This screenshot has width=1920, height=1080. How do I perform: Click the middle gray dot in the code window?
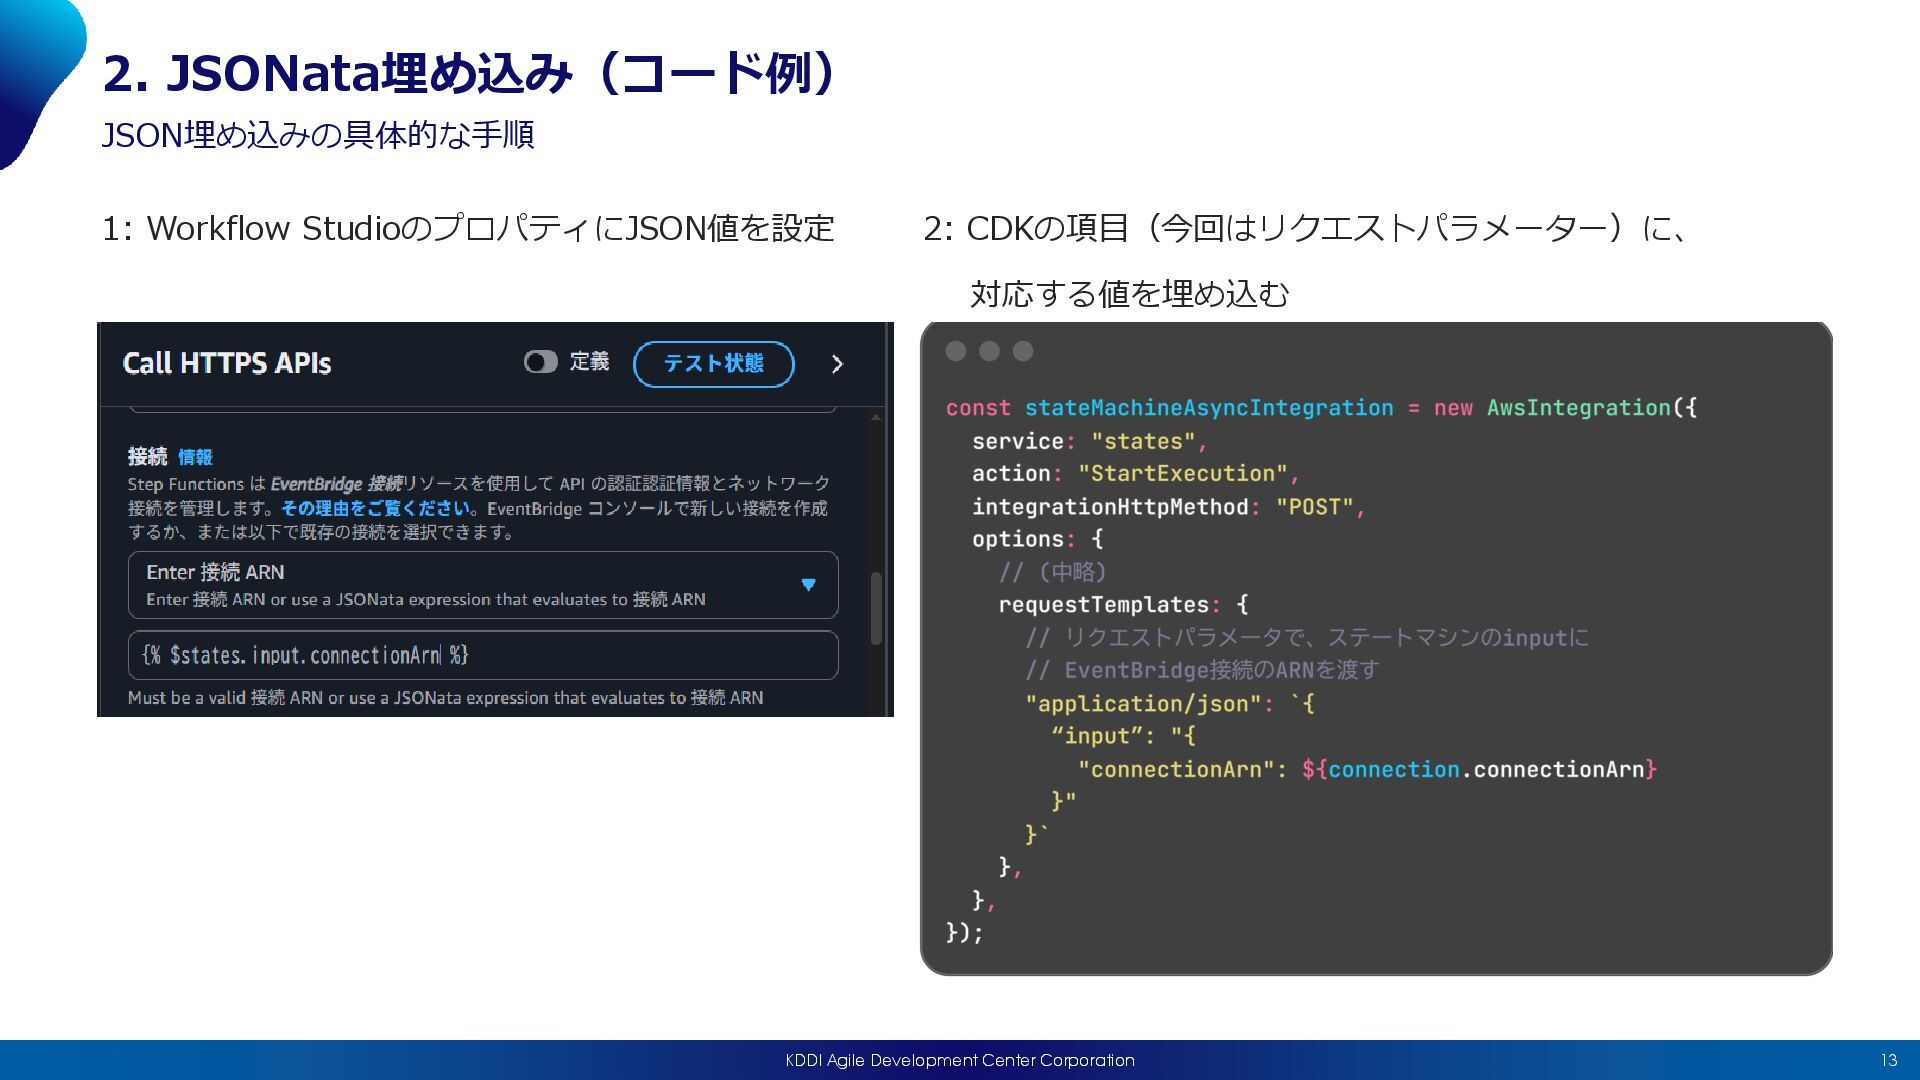tap(989, 351)
